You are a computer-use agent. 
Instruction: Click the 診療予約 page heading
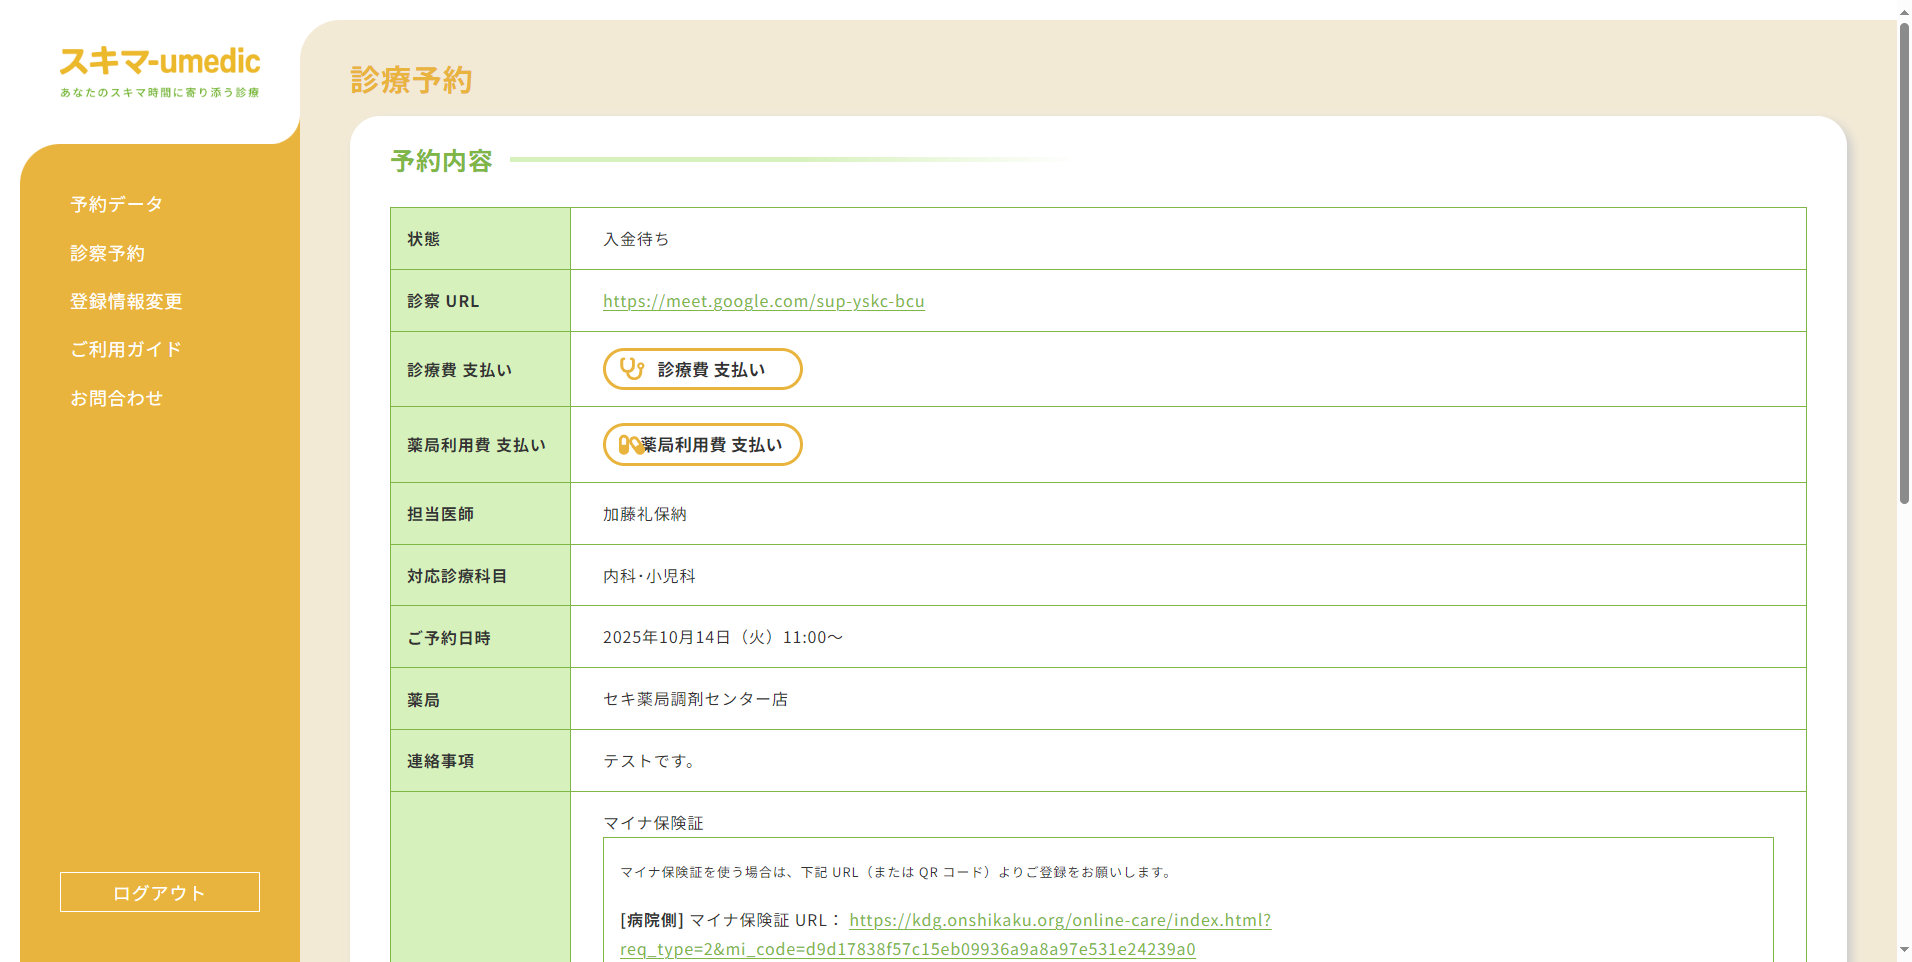411,80
